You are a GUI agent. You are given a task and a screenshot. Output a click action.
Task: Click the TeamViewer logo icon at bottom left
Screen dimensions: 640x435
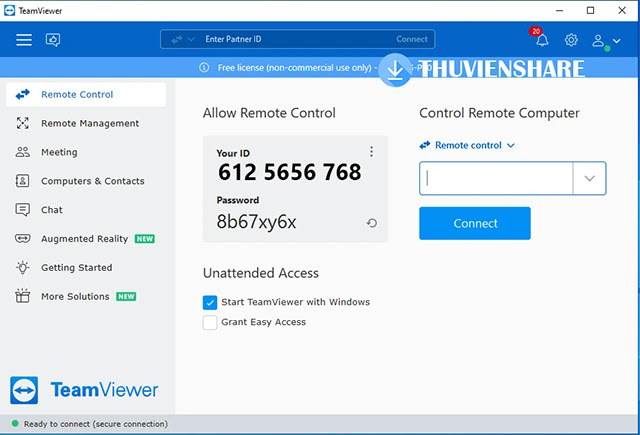pyautogui.click(x=24, y=390)
